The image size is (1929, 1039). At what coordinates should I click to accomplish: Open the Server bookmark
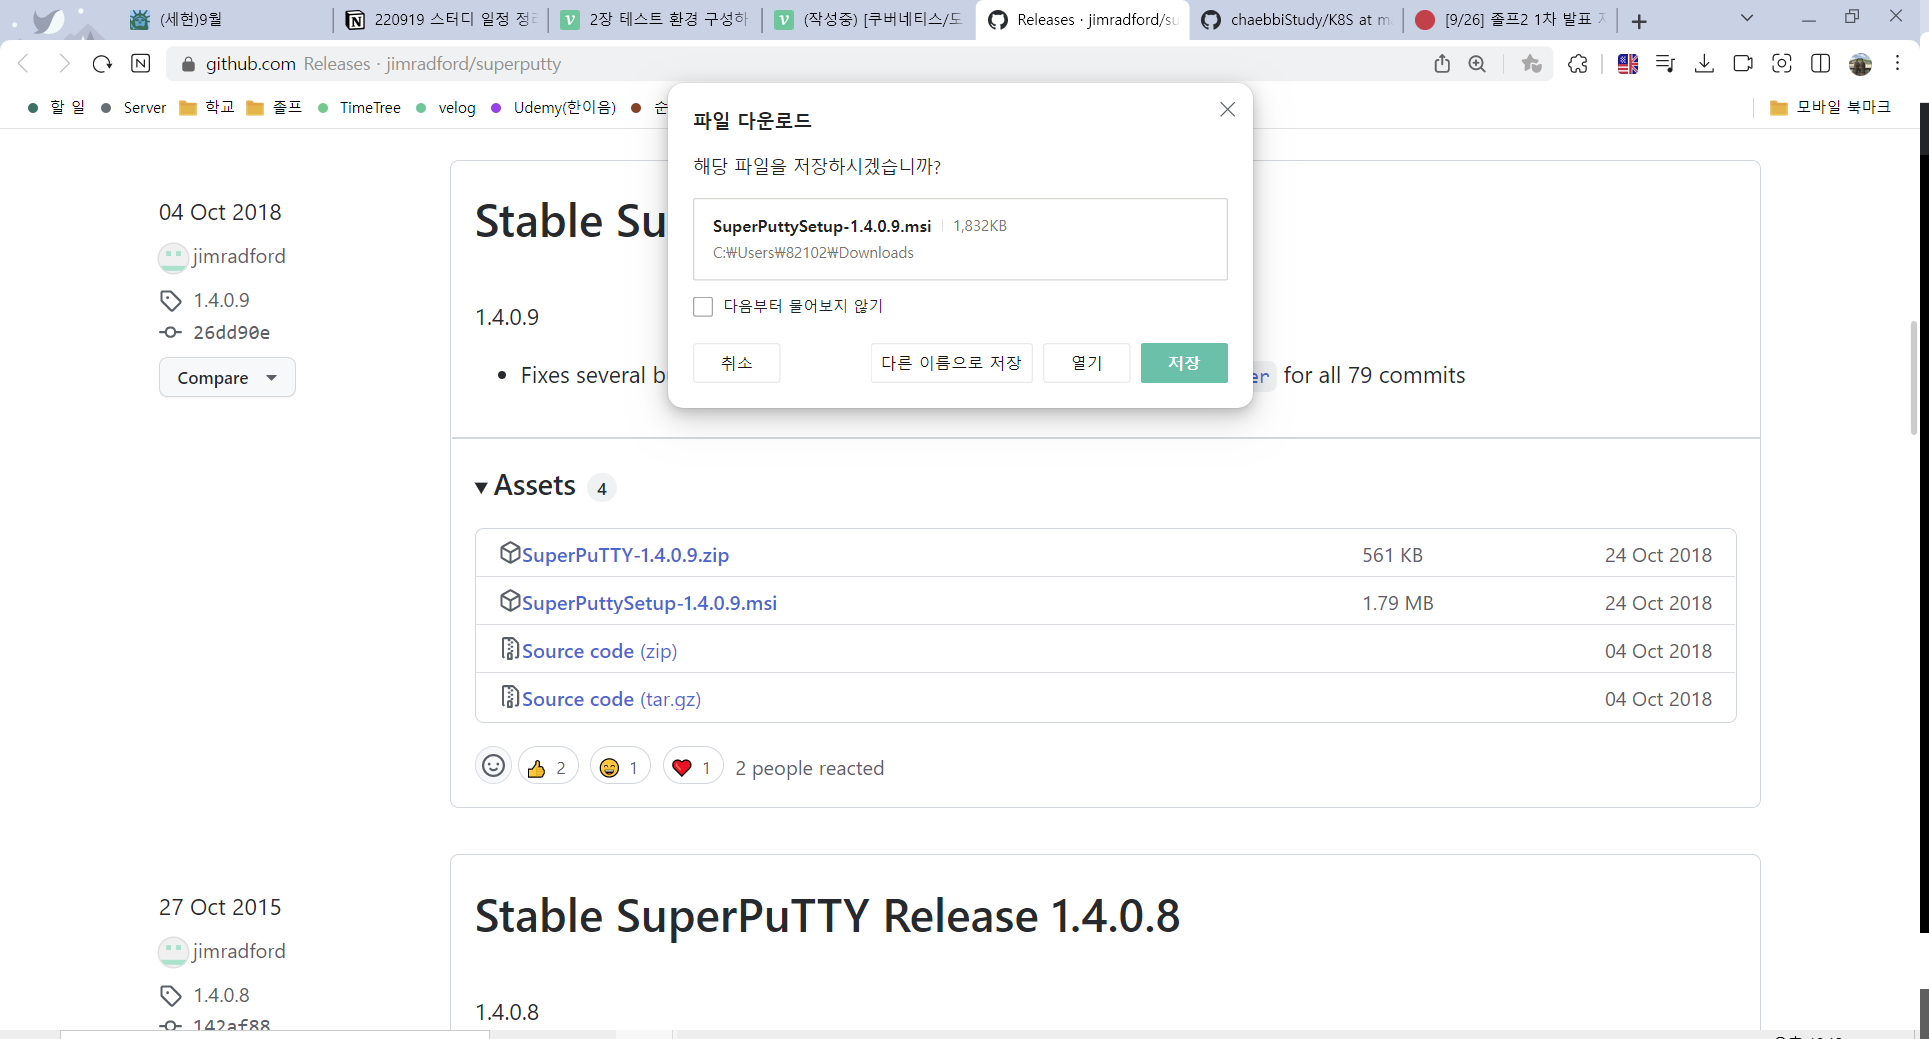(133, 107)
